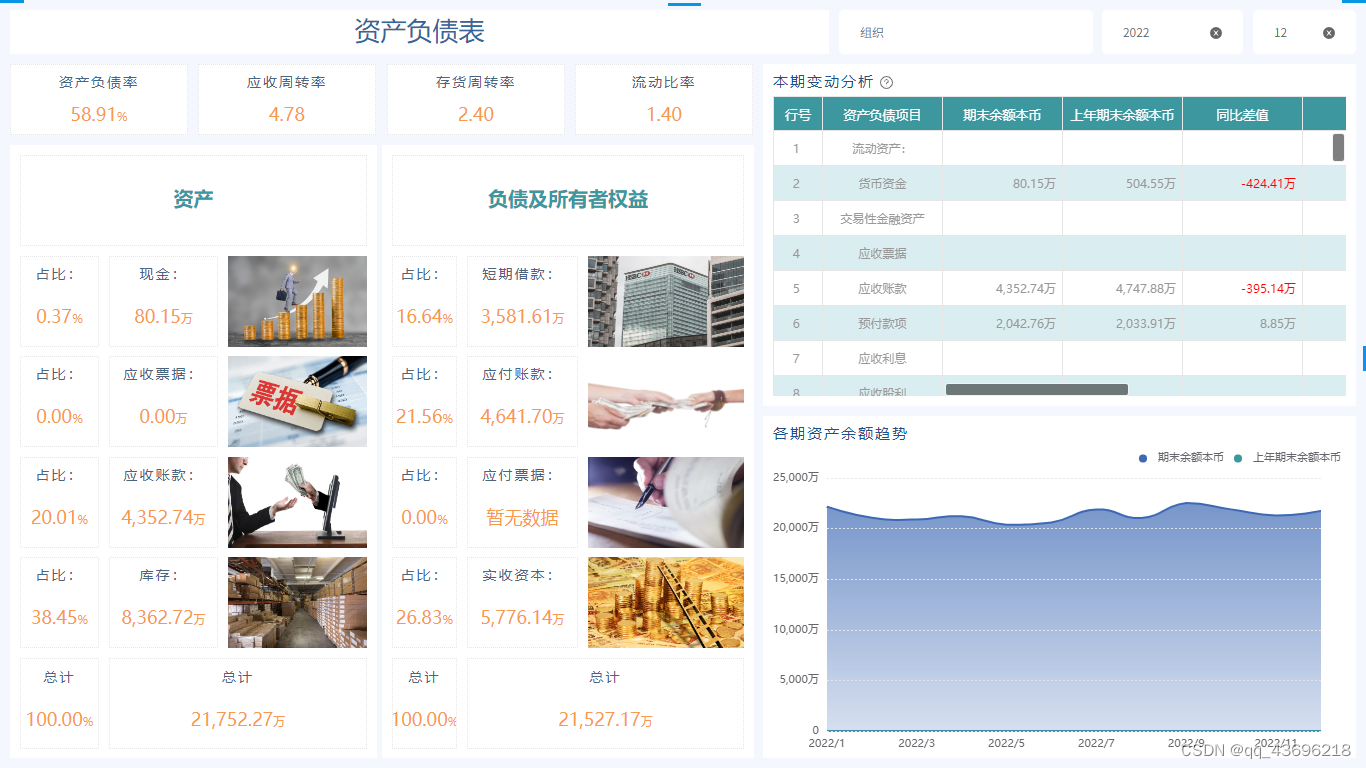Open the 2022 year selector
Screen dimensions: 1366x768
click(x=1172, y=32)
